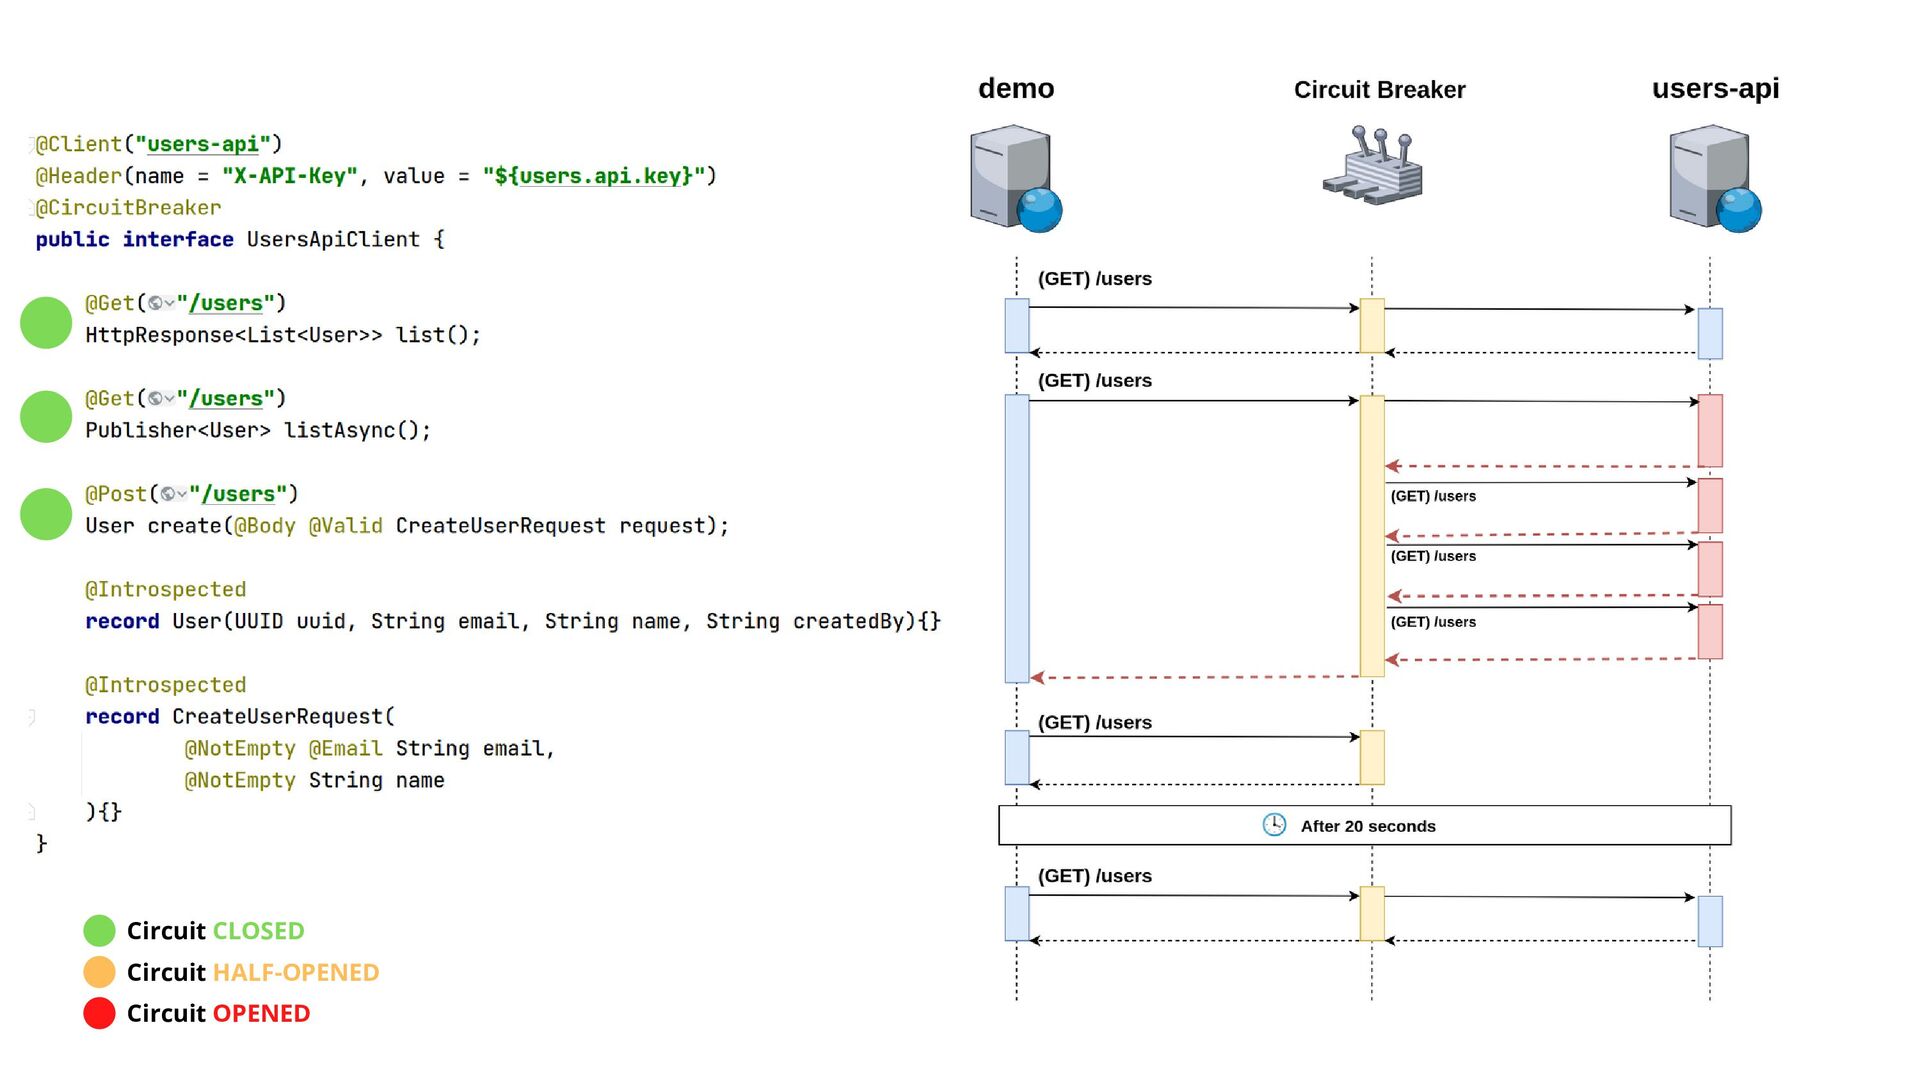Click Circuit OPENED legend text
The image size is (1920, 1080).
click(218, 1014)
